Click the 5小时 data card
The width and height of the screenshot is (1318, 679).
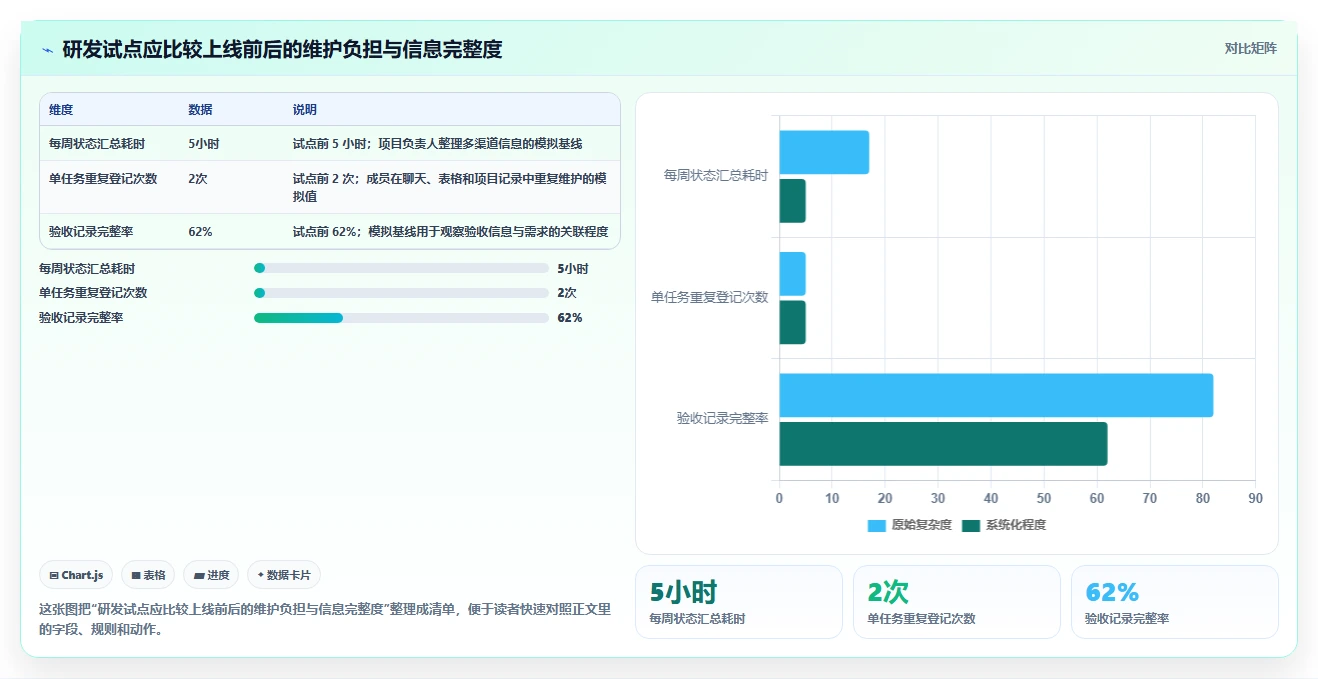pyautogui.click(x=739, y=602)
